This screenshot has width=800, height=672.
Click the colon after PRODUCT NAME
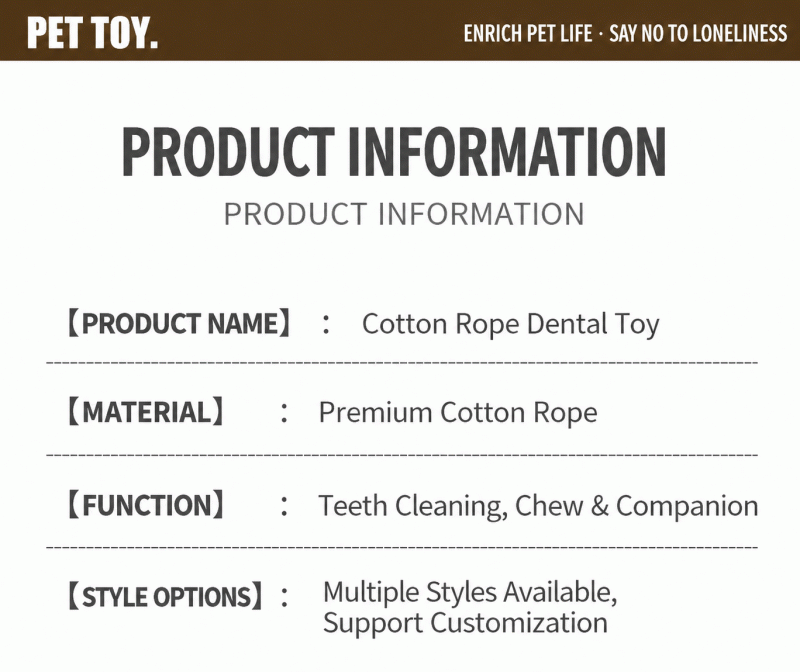coord(326,325)
